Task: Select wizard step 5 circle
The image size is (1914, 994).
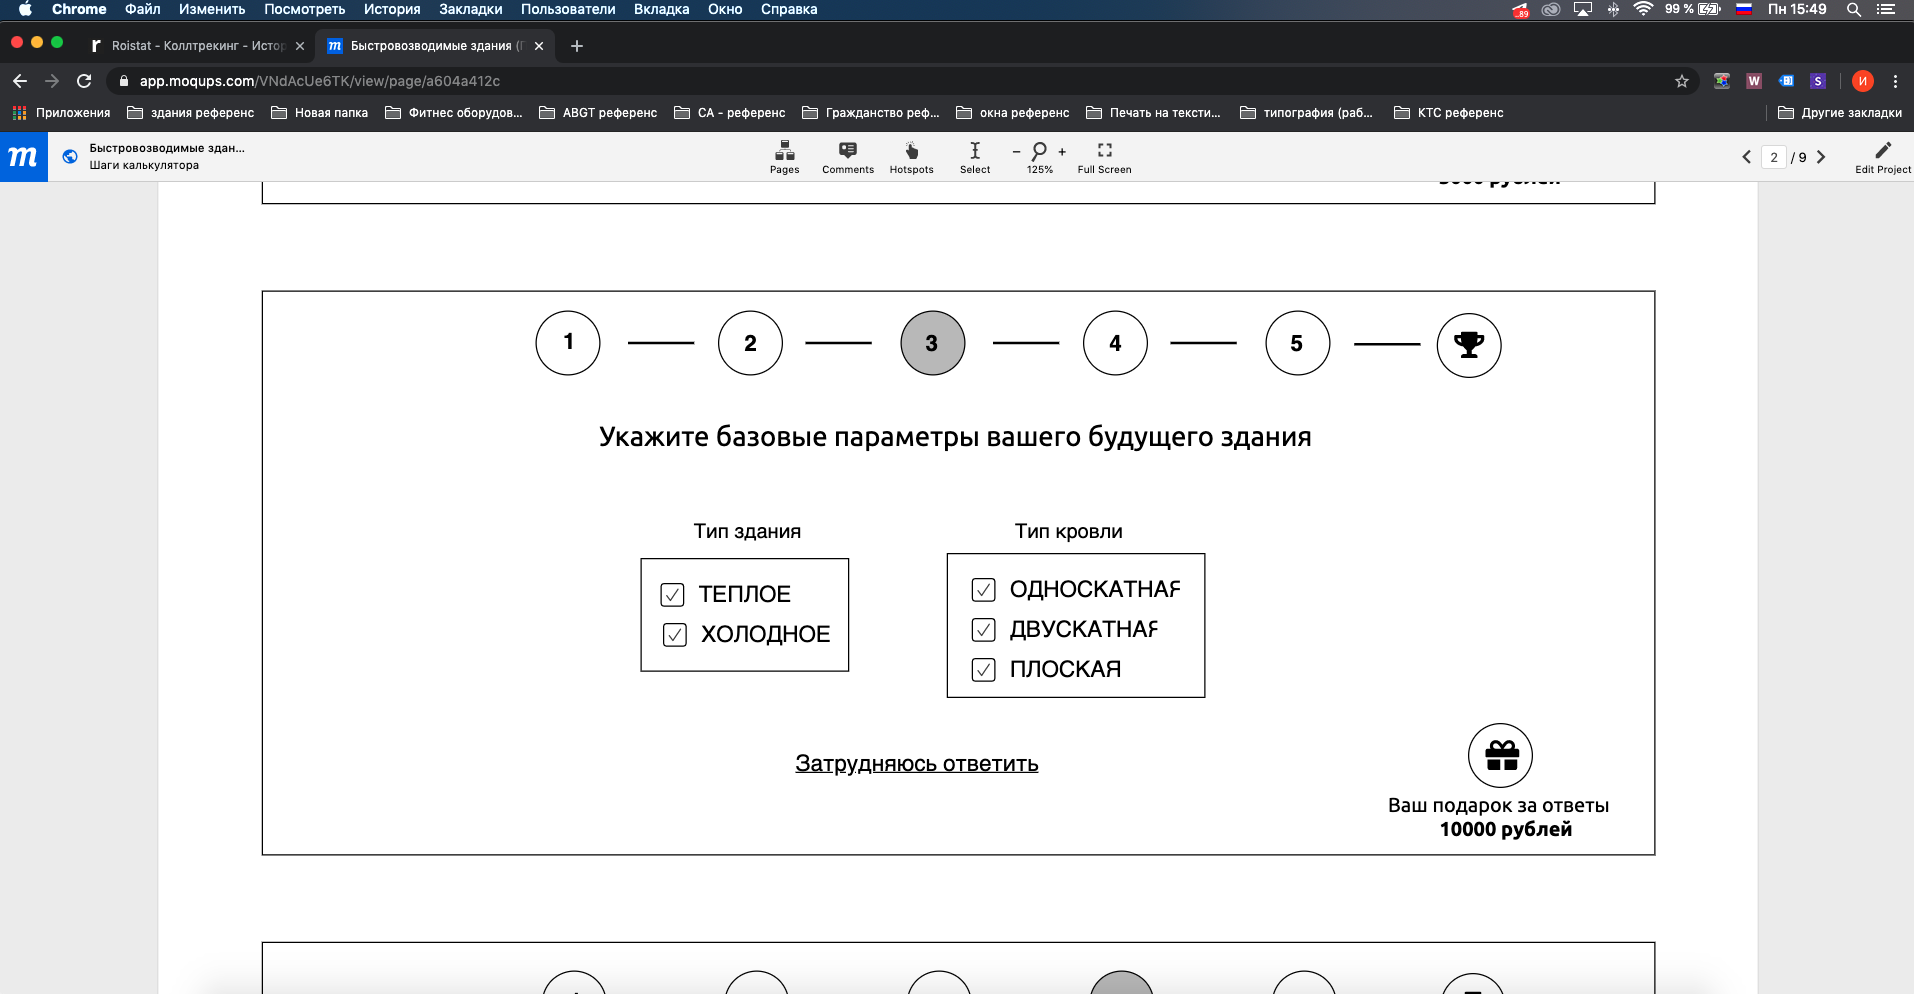Action: coord(1297,343)
